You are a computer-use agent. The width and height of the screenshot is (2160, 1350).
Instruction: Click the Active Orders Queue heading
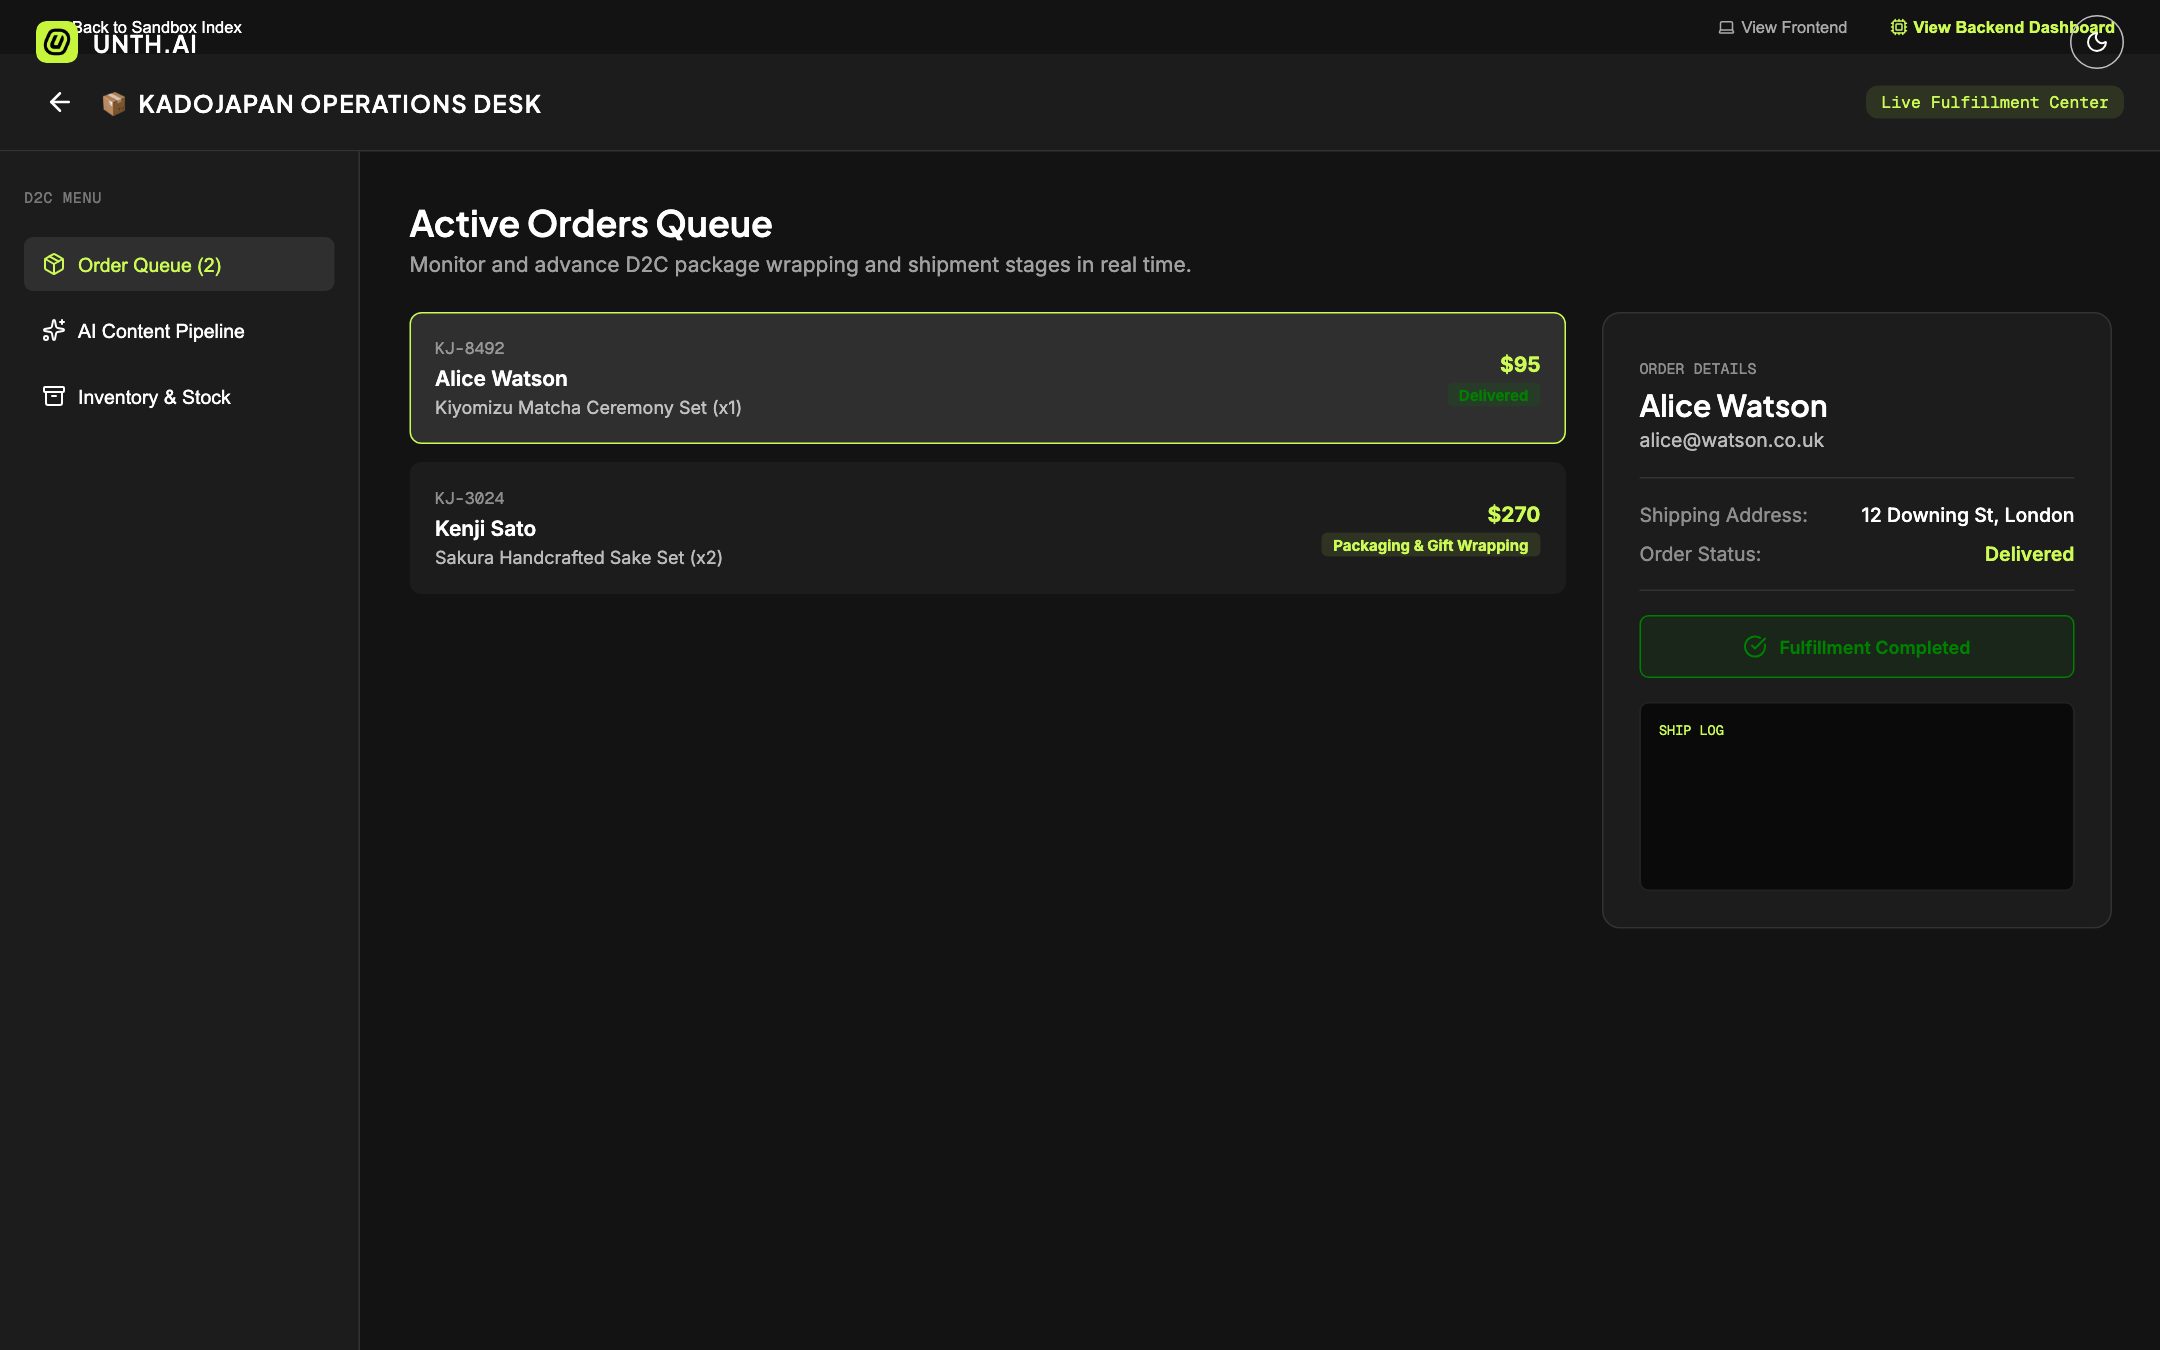(x=591, y=224)
